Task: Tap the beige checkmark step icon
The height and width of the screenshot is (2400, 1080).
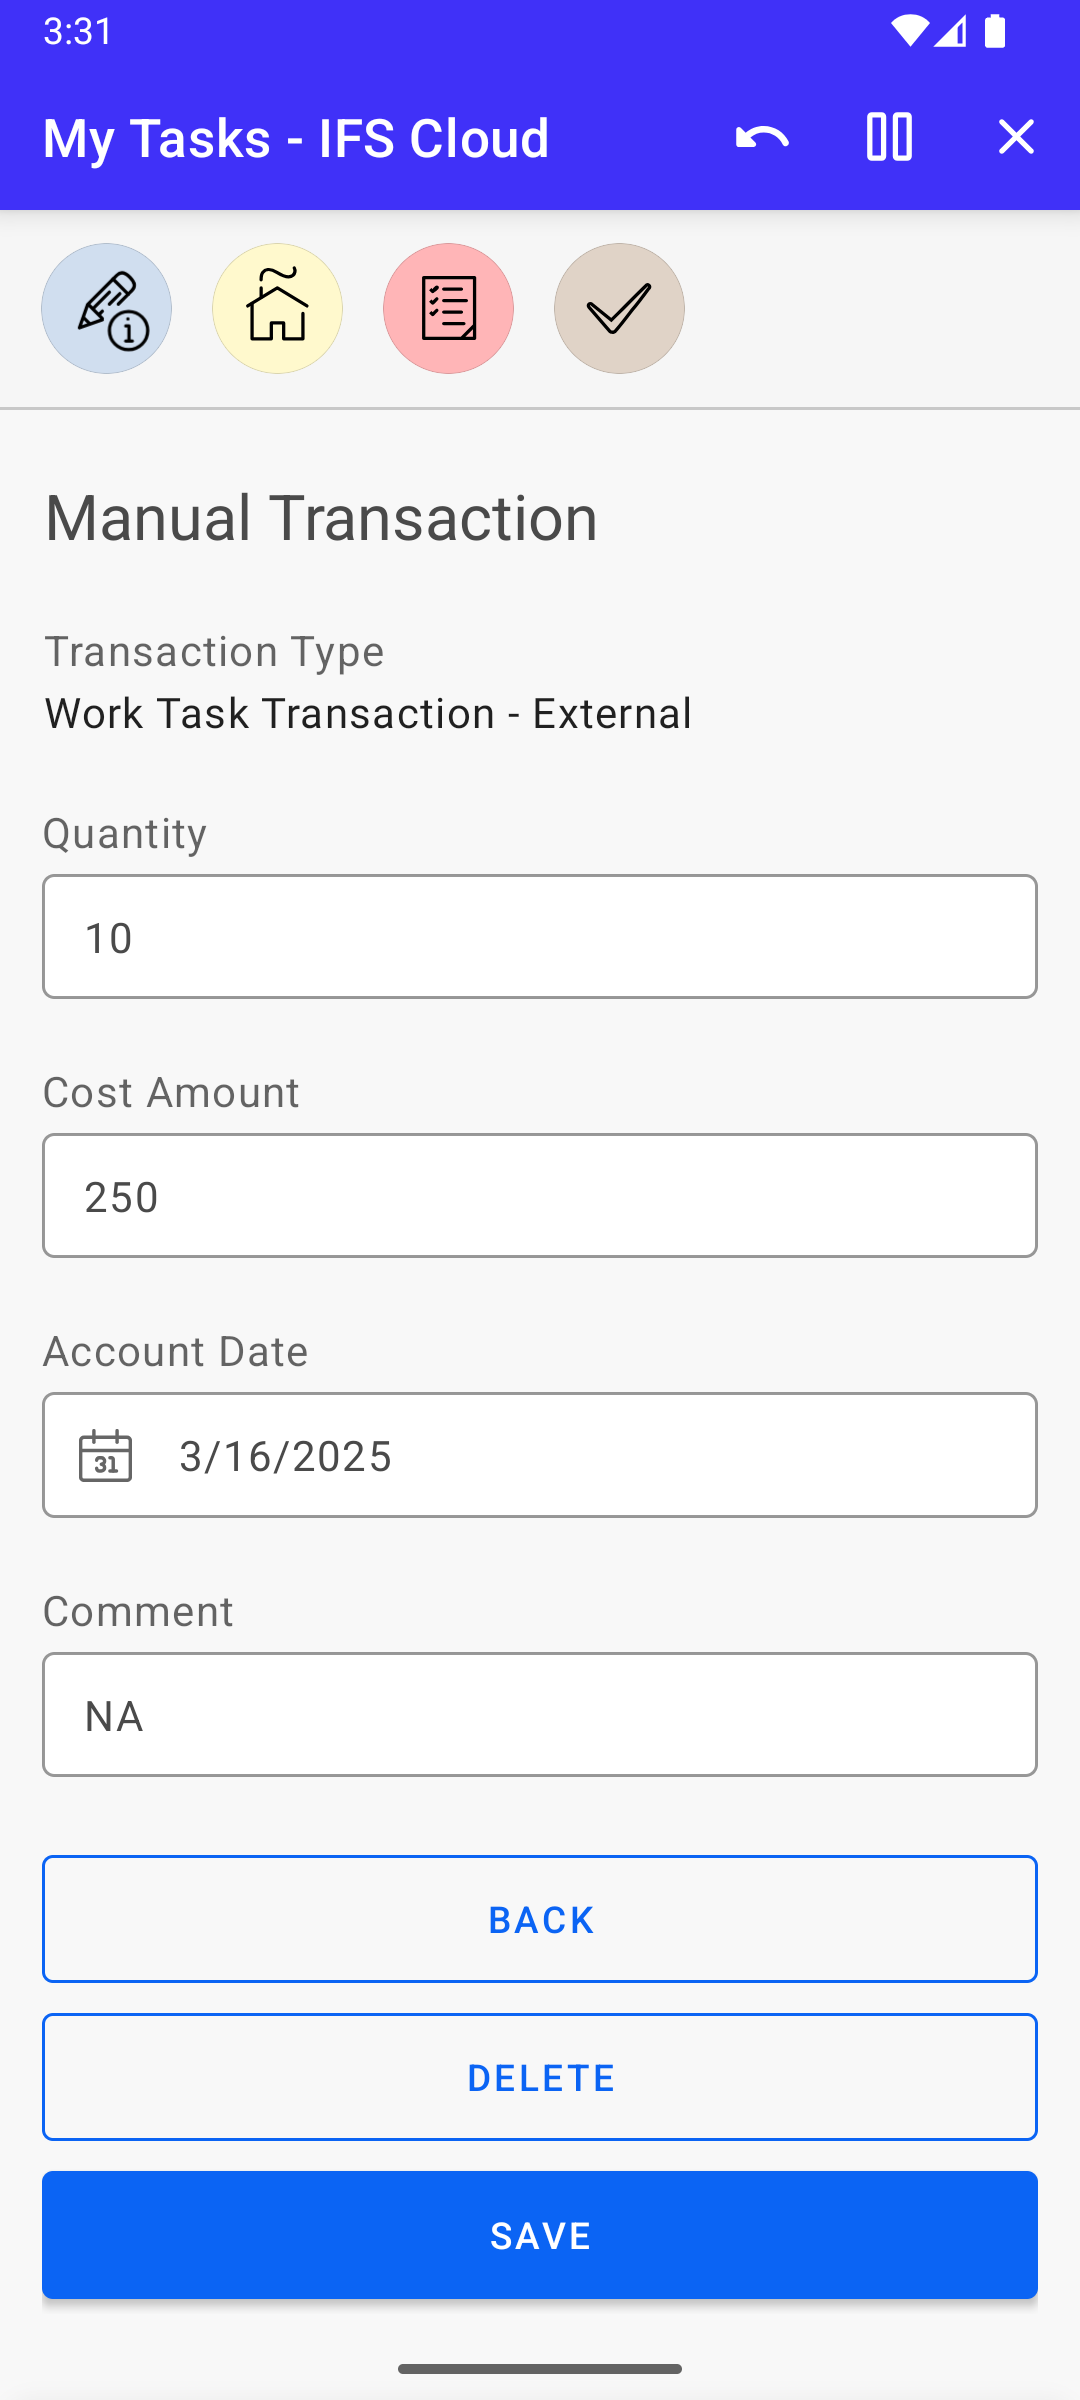Action: [620, 309]
